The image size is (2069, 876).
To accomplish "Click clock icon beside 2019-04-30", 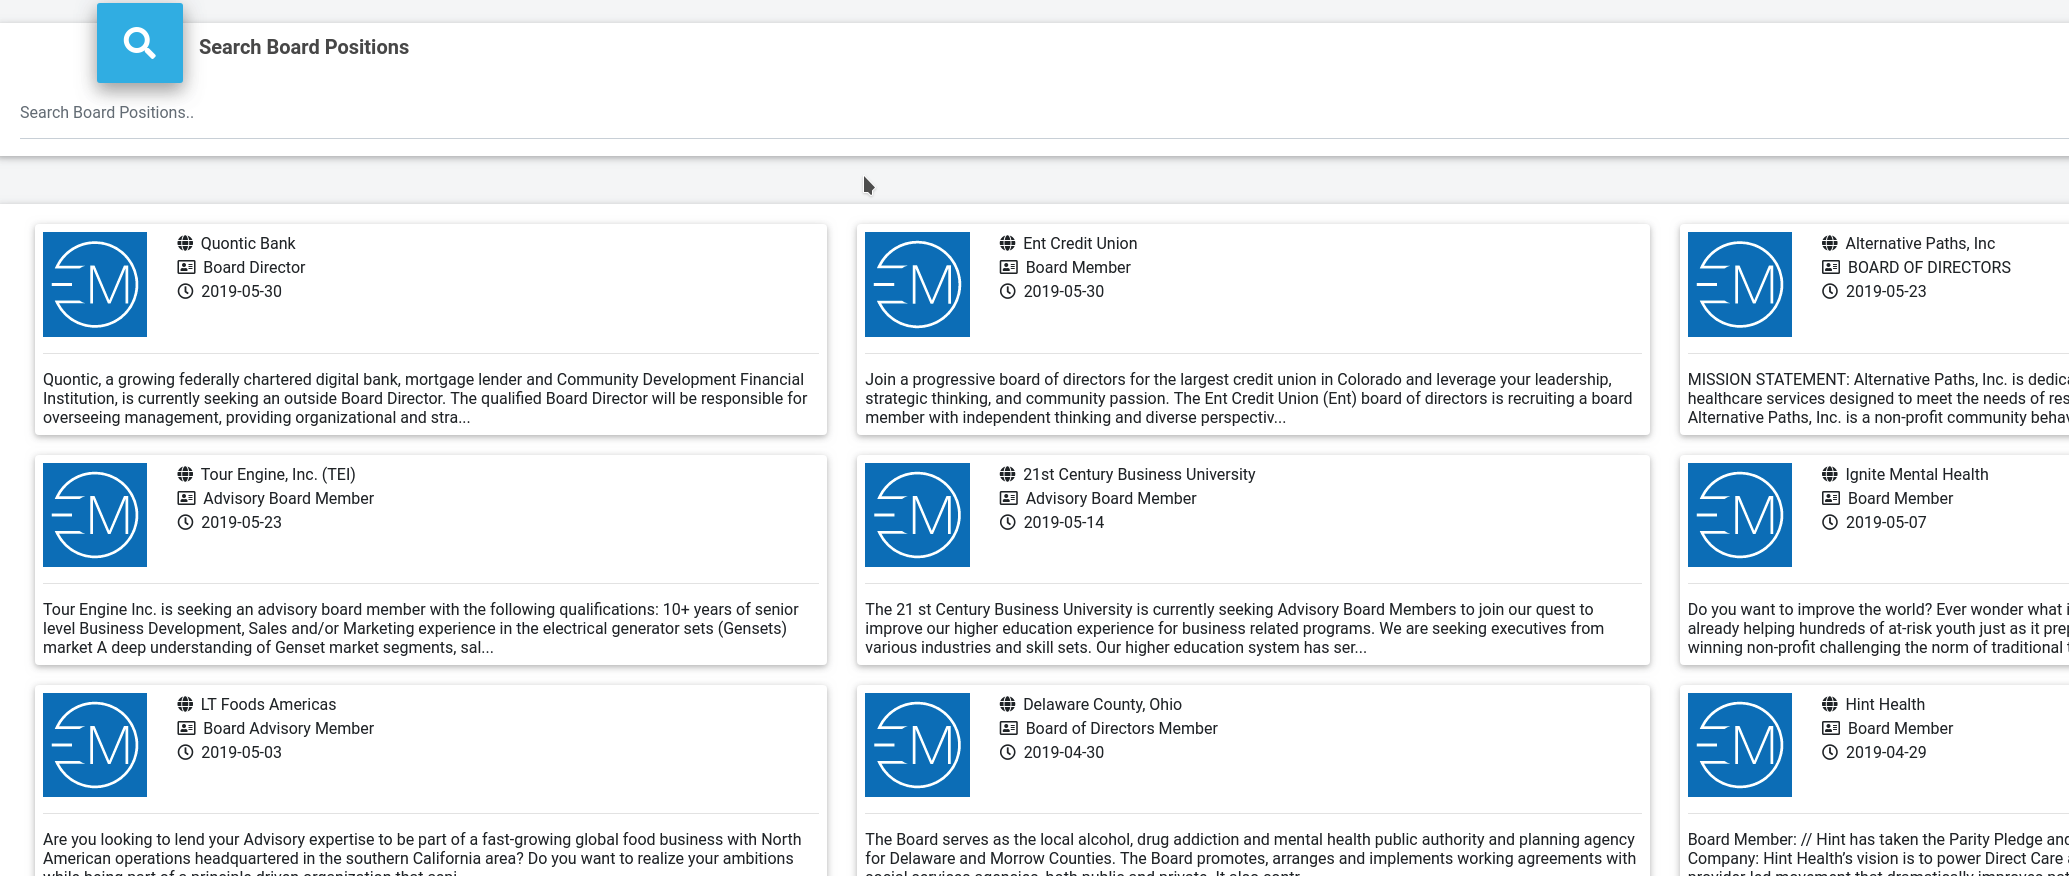I will pos(1007,752).
